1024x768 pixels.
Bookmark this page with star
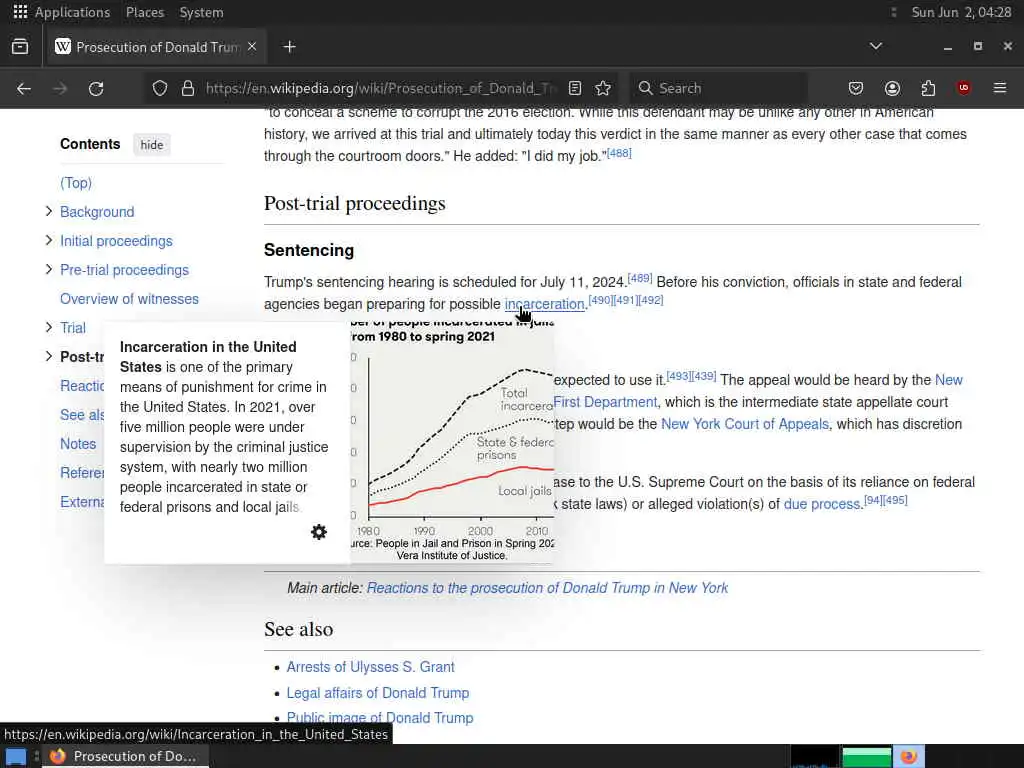603,88
